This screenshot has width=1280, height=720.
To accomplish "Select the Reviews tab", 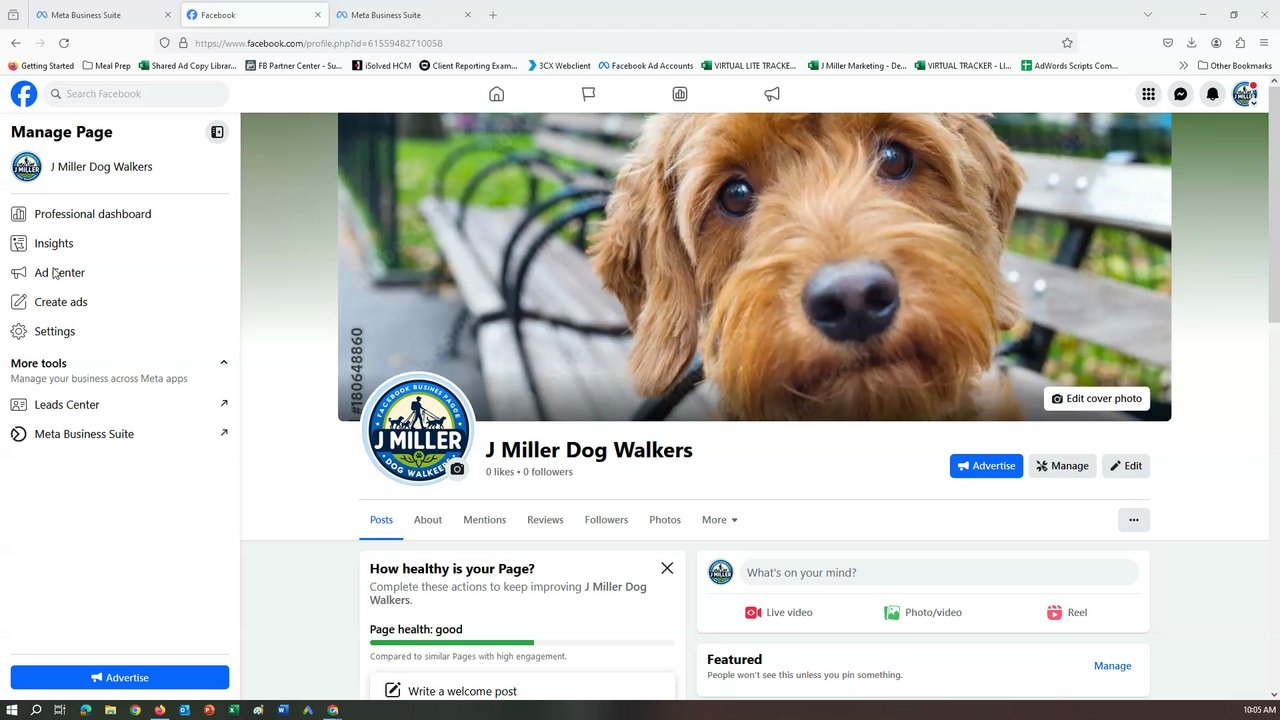I will click(x=545, y=520).
